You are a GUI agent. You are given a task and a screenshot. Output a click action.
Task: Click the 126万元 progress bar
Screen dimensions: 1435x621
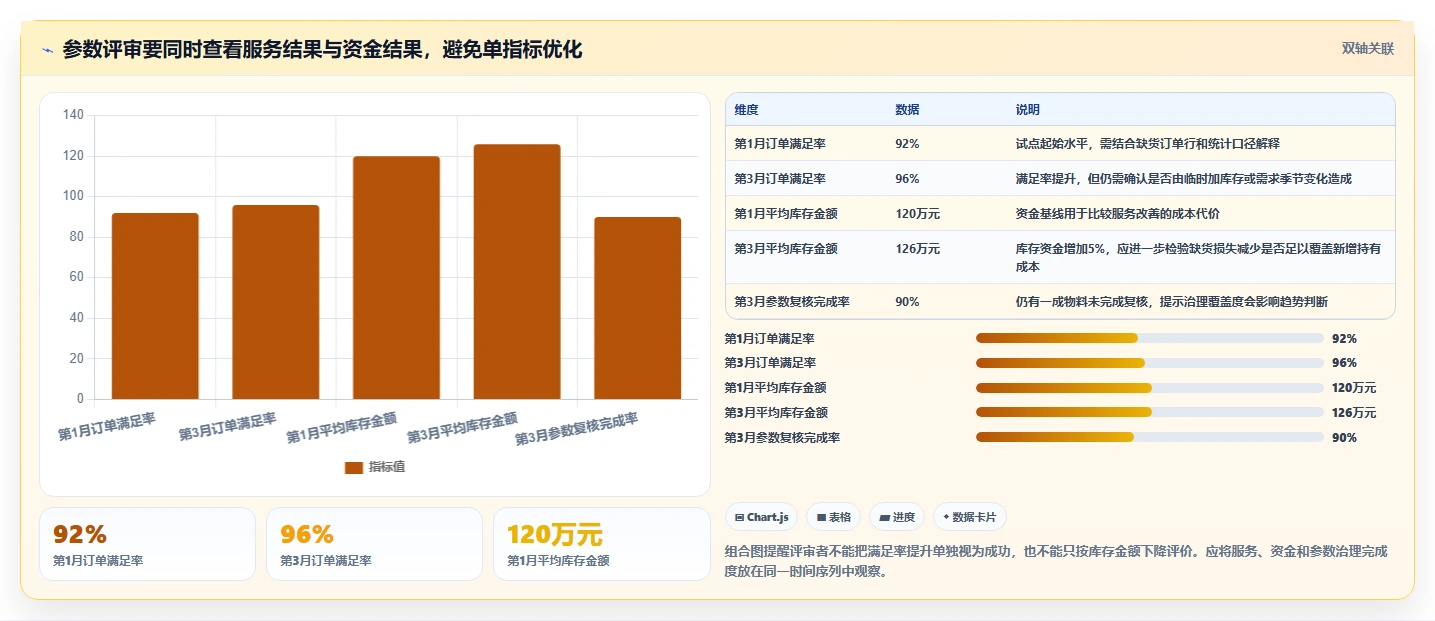coord(1150,413)
